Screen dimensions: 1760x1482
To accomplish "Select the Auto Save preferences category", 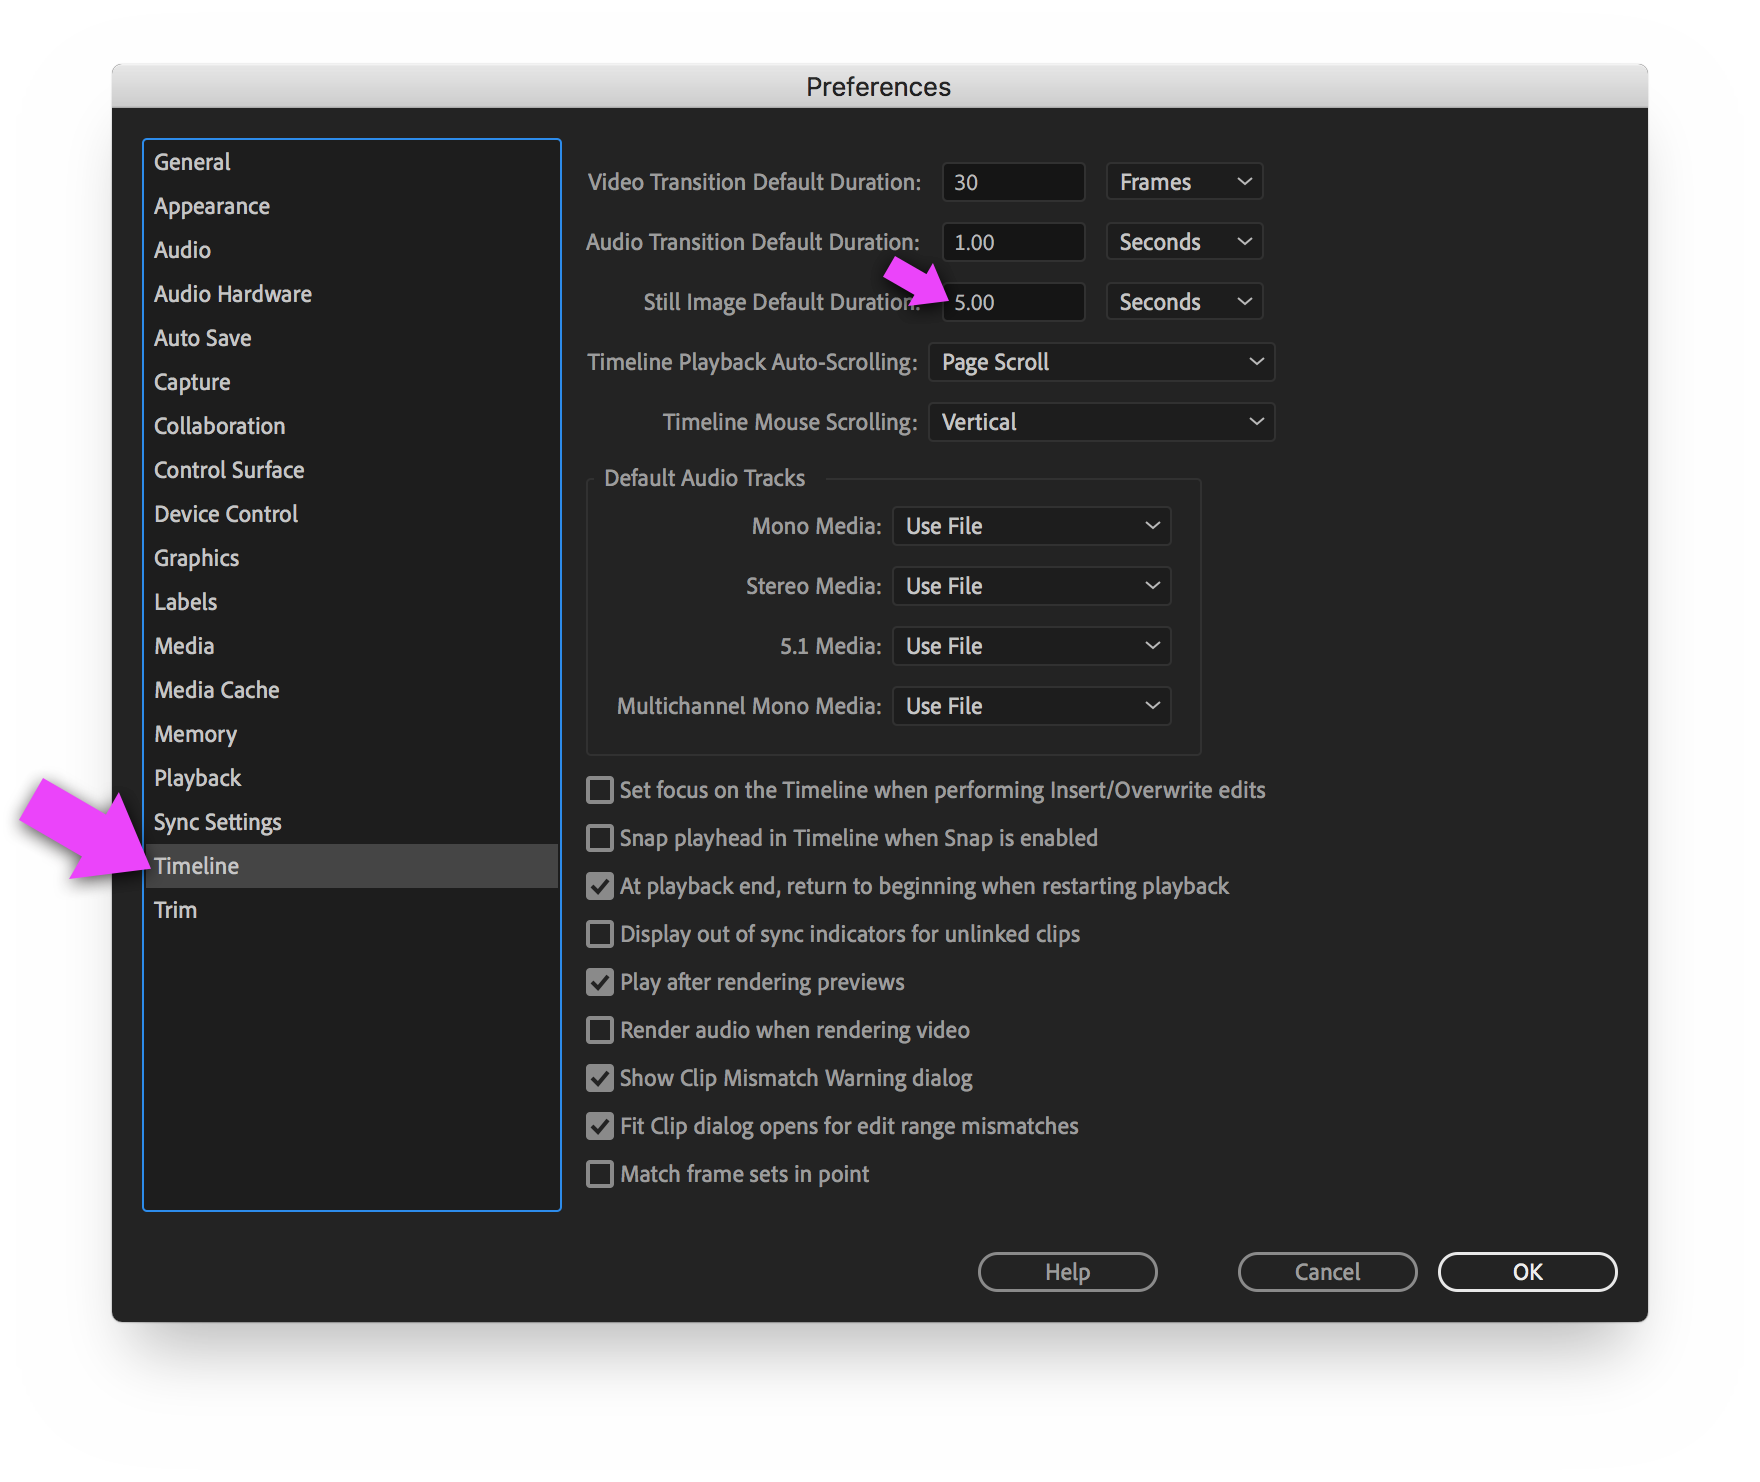I will tap(202, 338).
